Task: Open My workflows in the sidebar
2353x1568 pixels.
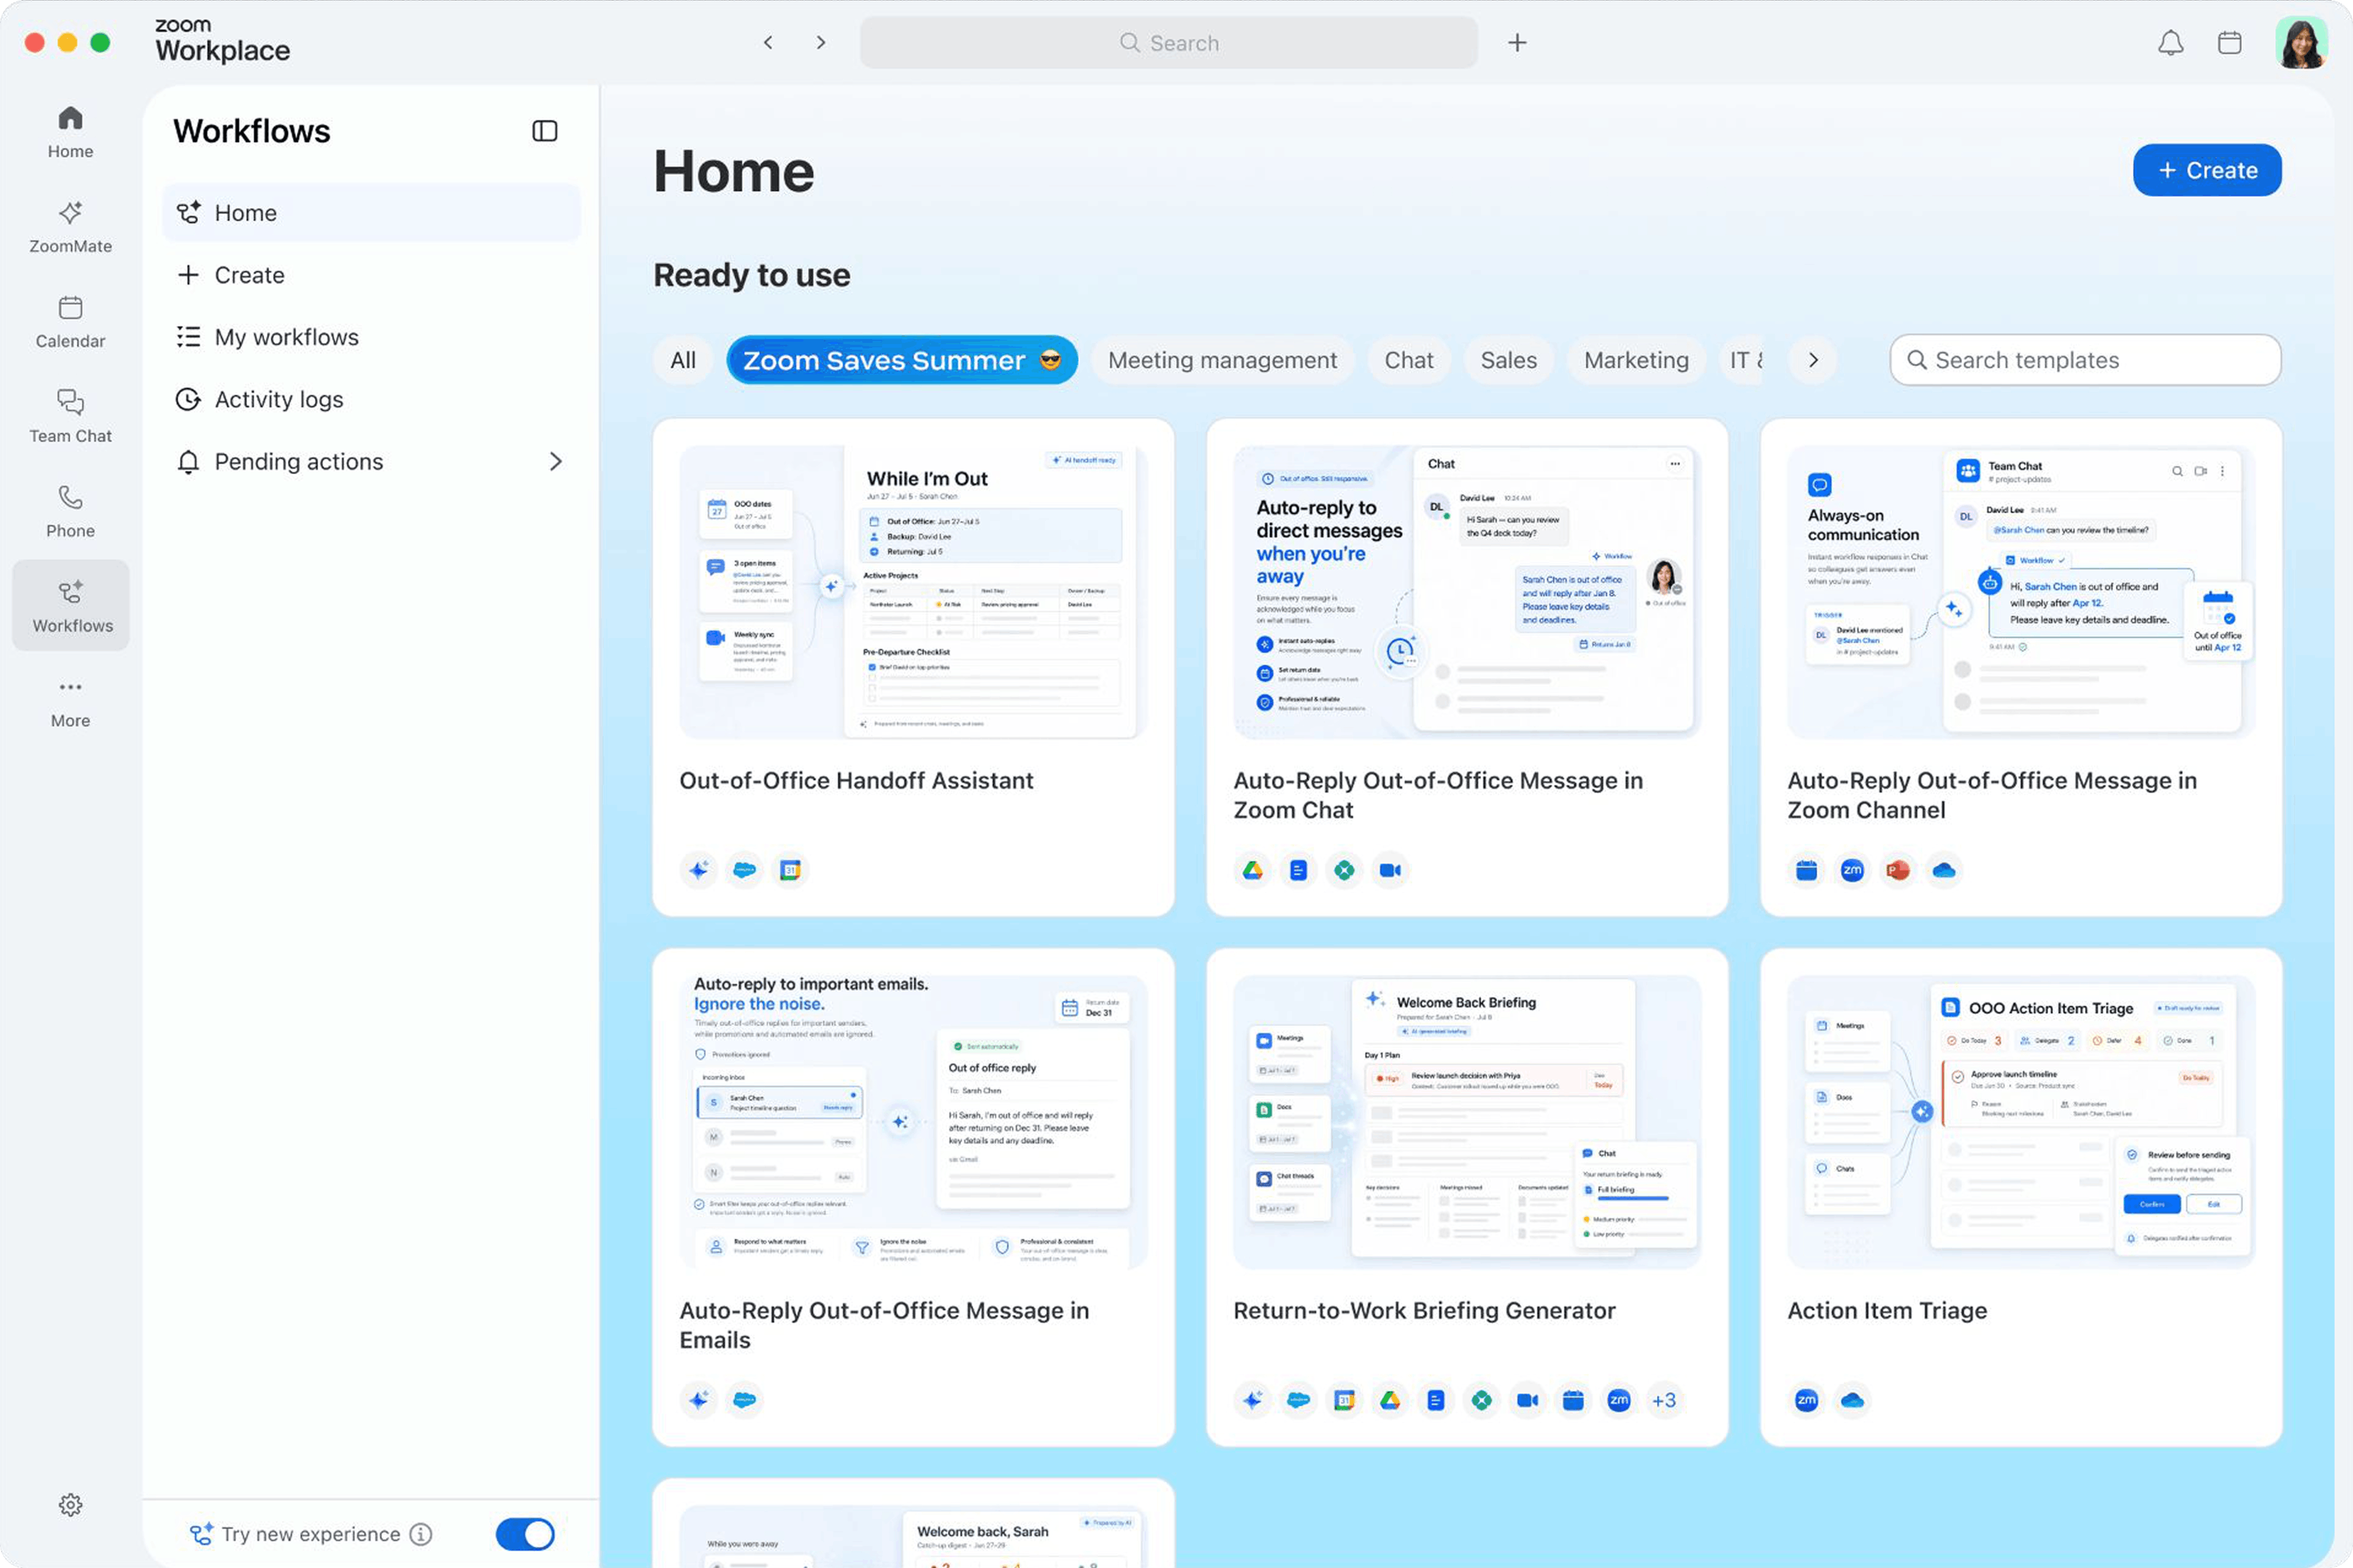Action: [371, 337]
